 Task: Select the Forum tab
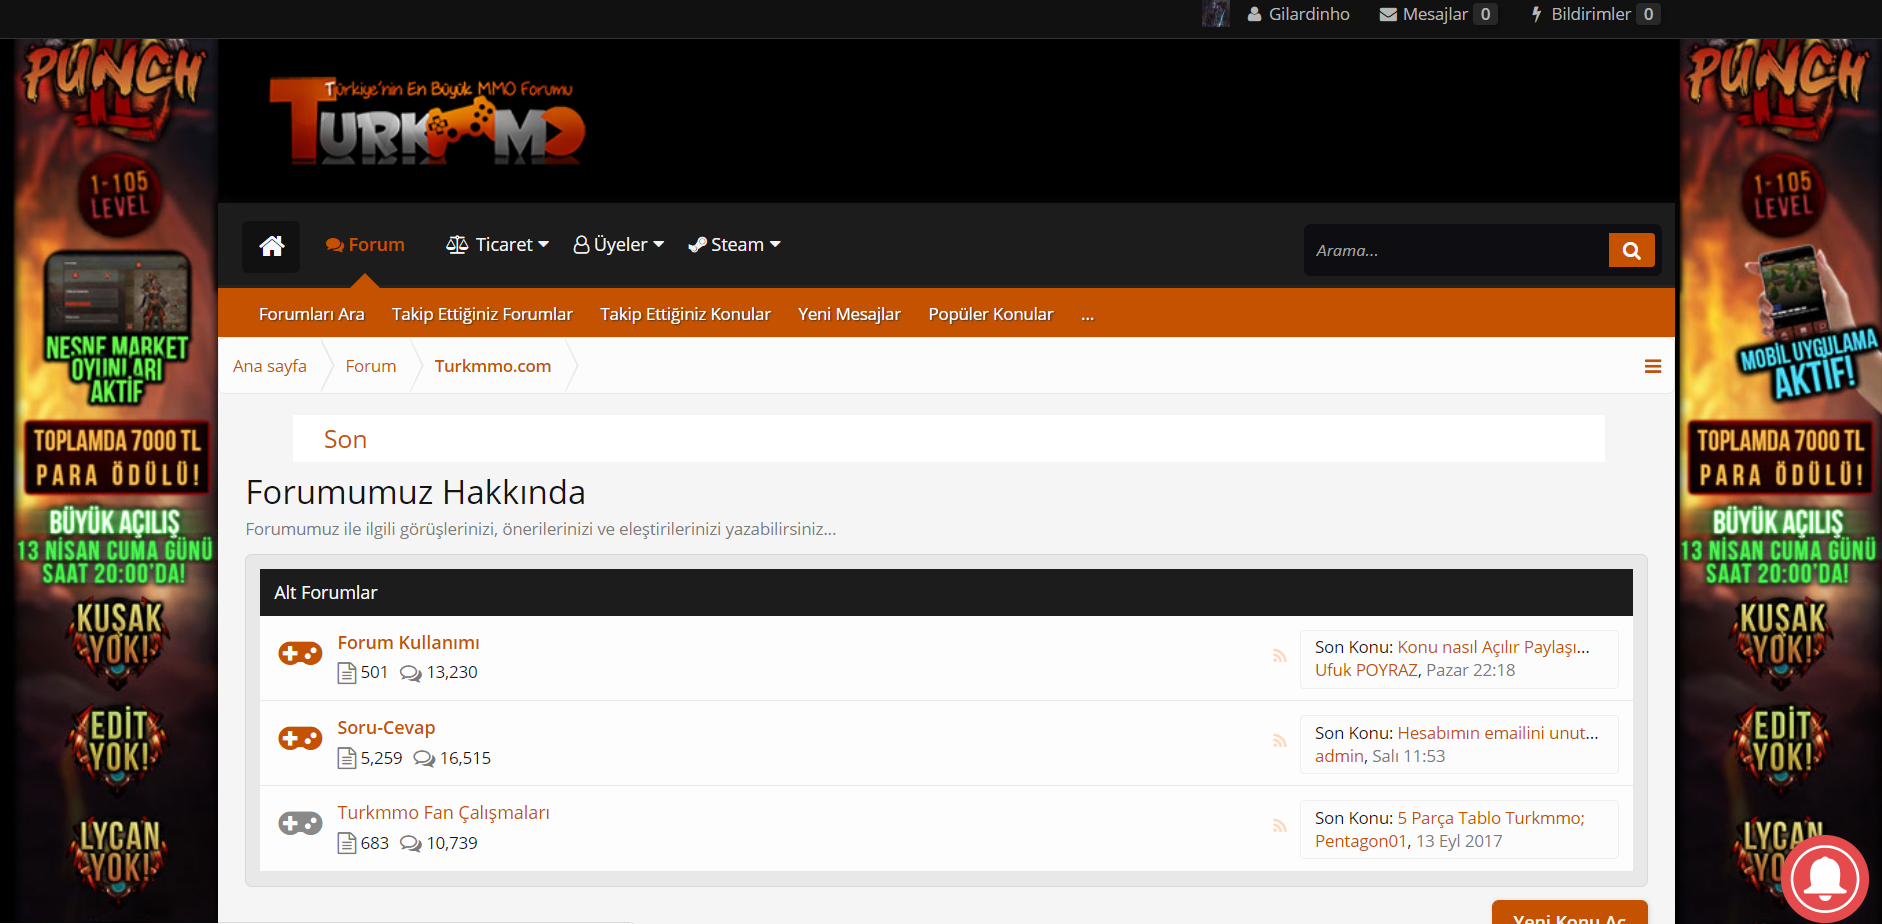click(x=365, y=245)
